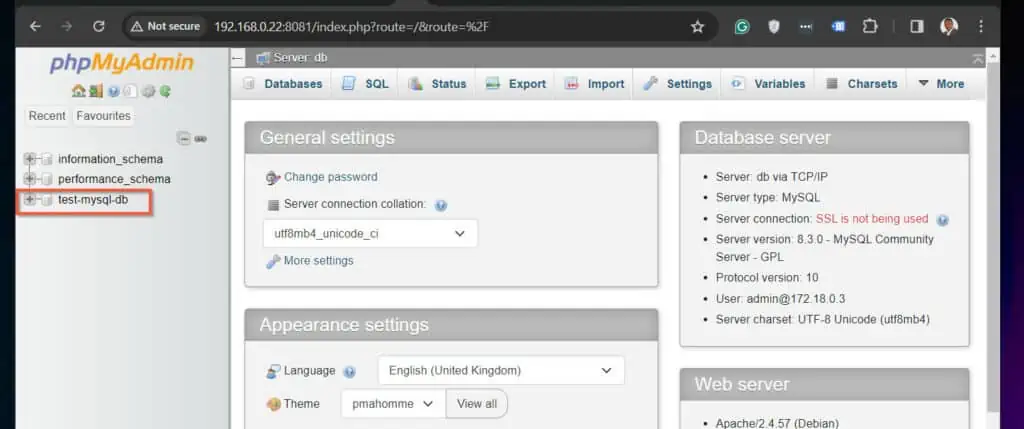
Task: Click the log out door icon
Action: coord(96,91)
